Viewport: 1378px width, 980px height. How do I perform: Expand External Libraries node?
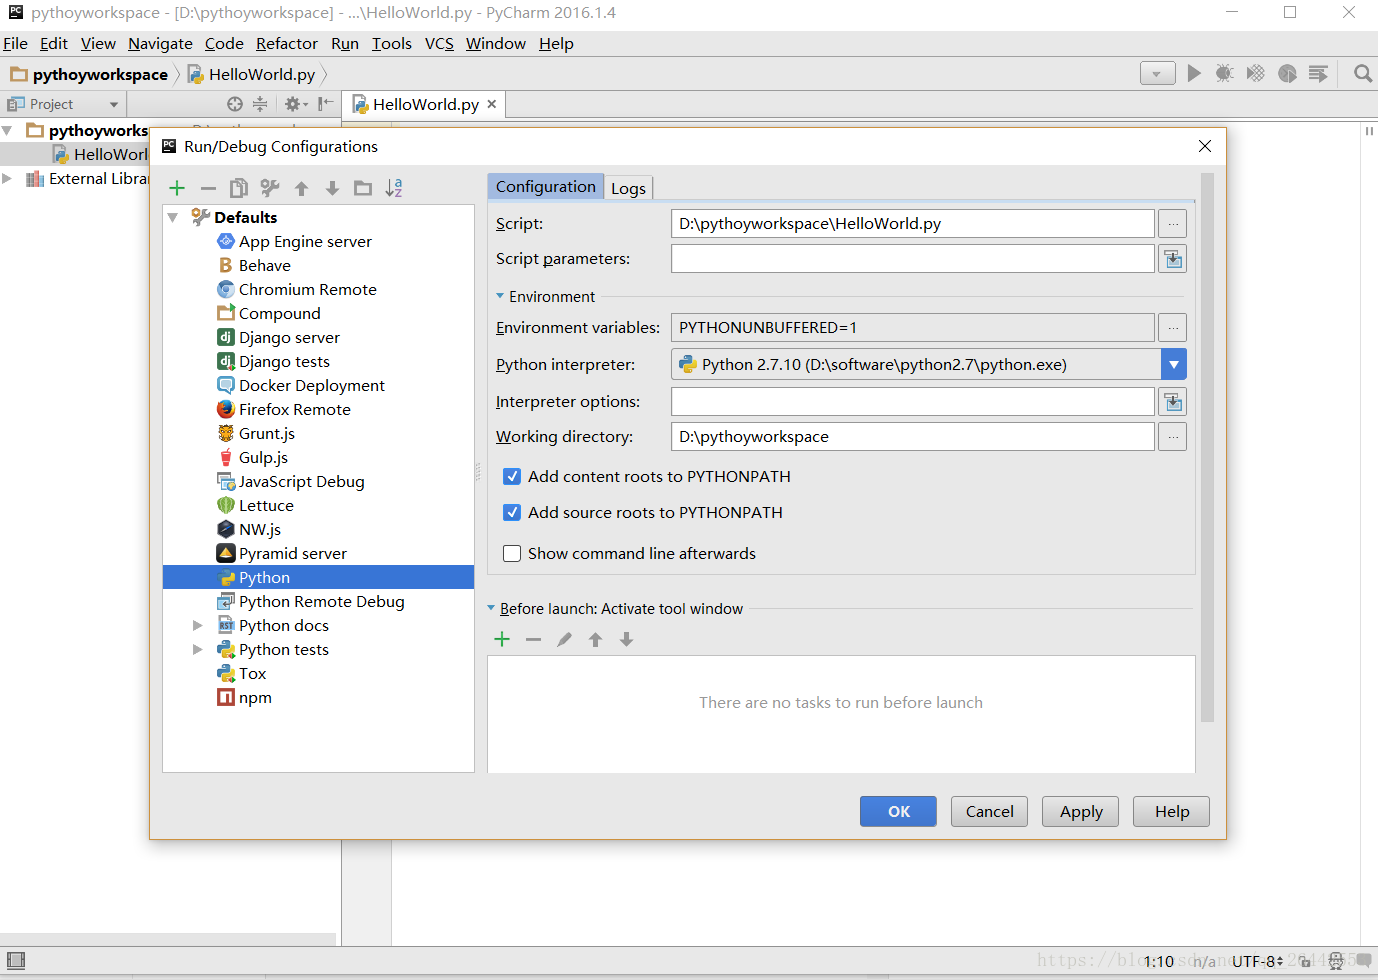click(7, 179)
